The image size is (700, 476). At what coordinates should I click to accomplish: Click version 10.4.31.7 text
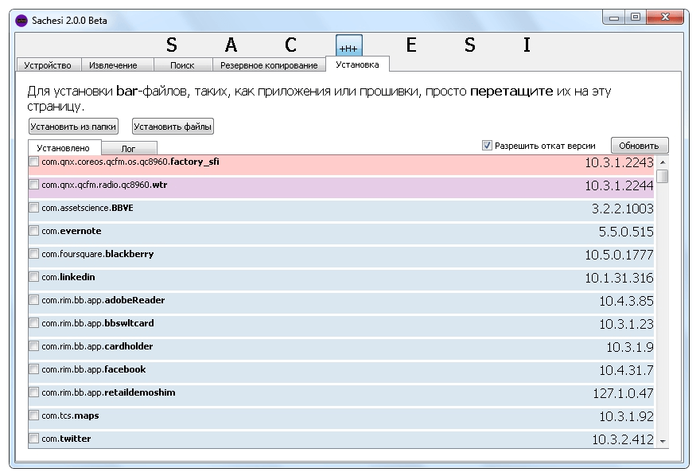click(x=626, y=370)
